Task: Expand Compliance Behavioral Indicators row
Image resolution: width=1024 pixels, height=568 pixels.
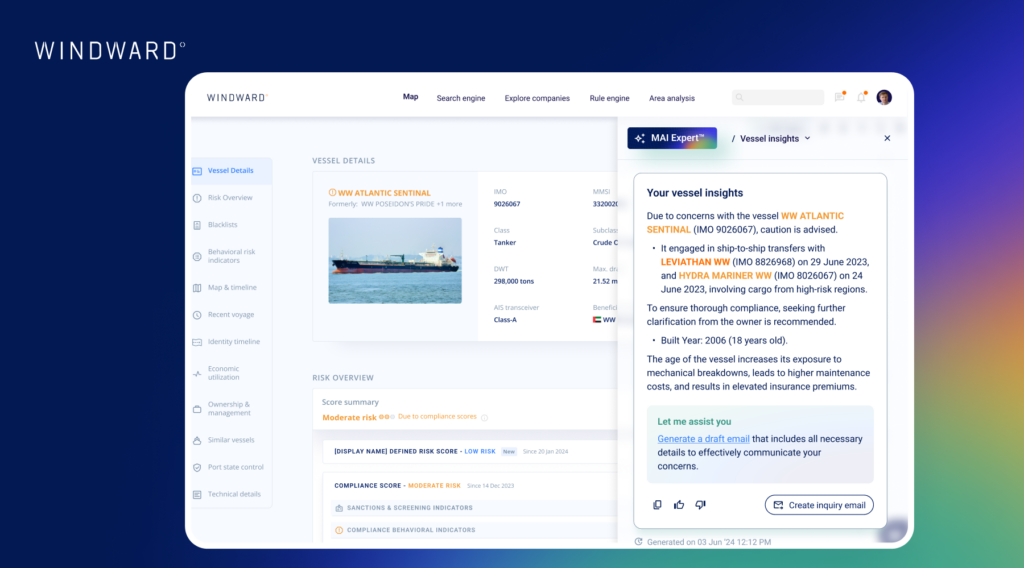Action: pyautogui.click(x=474, y=530)
